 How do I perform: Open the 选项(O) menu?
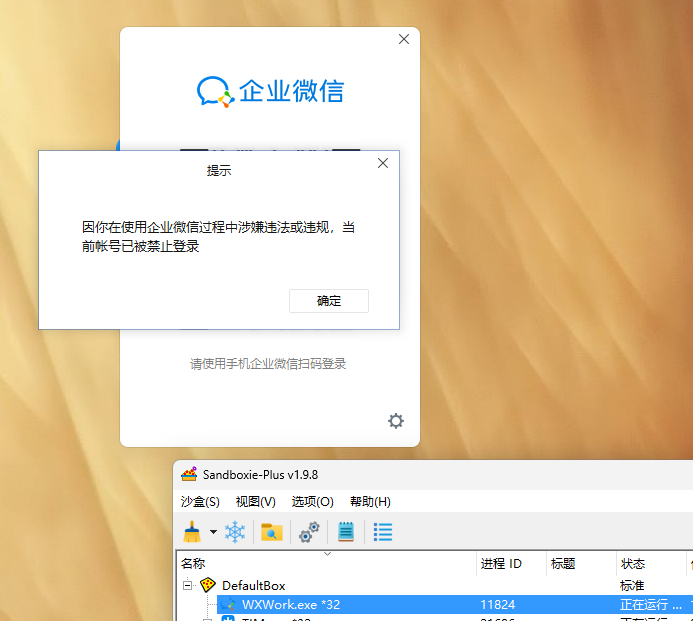pos(312,502)
